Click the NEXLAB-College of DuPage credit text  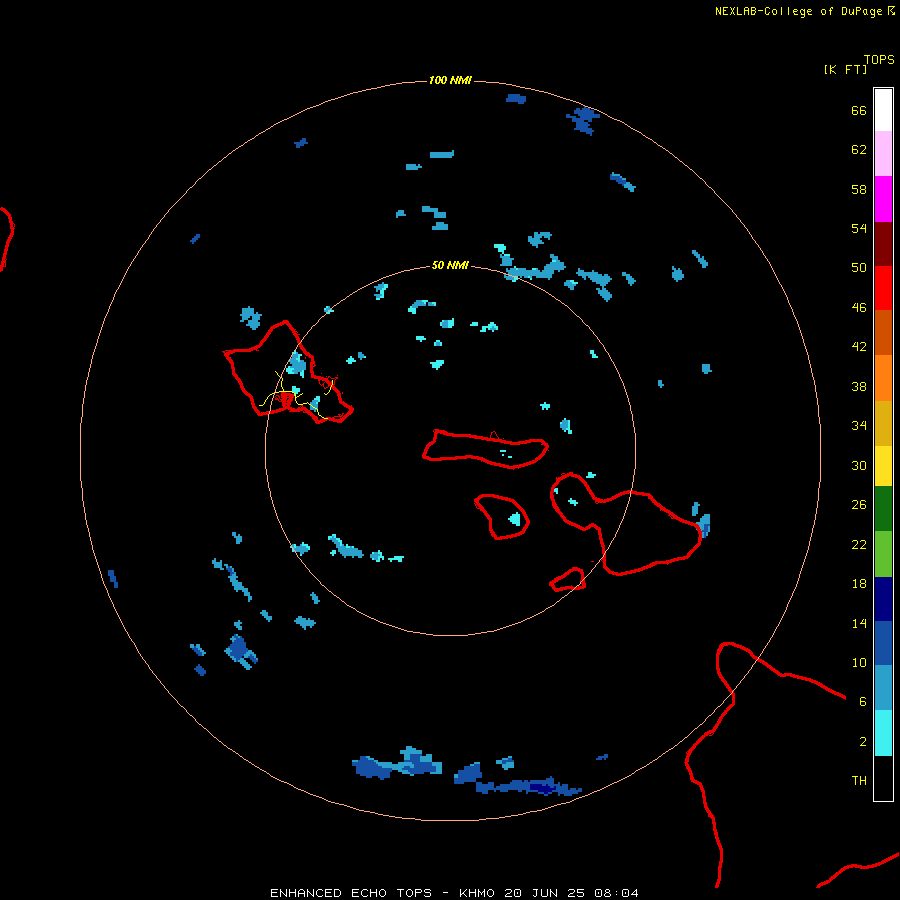798,11
